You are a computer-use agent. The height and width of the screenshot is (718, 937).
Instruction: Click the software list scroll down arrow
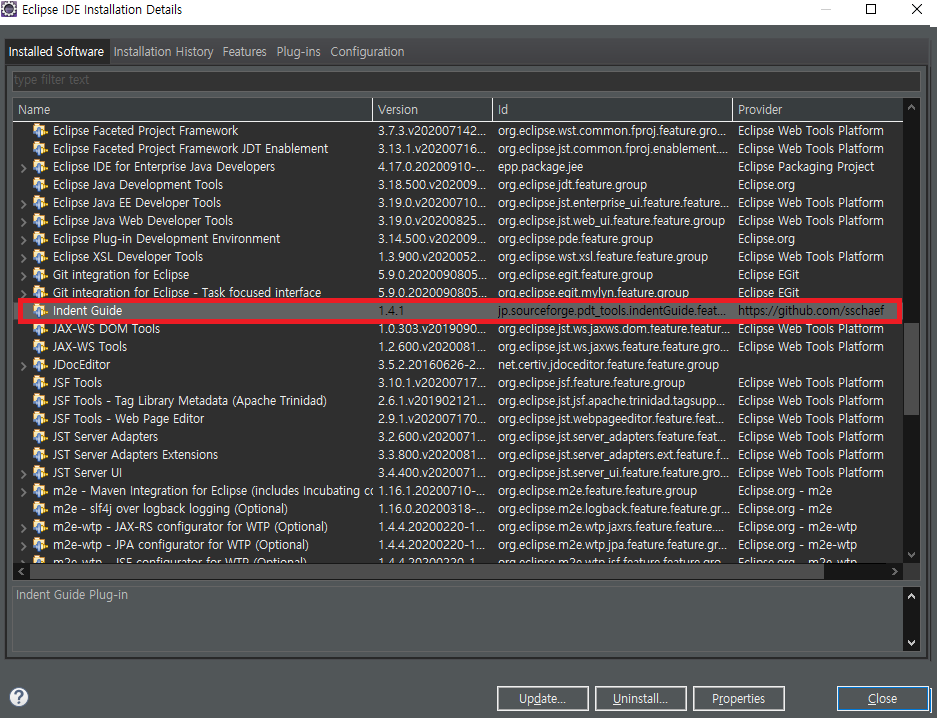point(911,554)
